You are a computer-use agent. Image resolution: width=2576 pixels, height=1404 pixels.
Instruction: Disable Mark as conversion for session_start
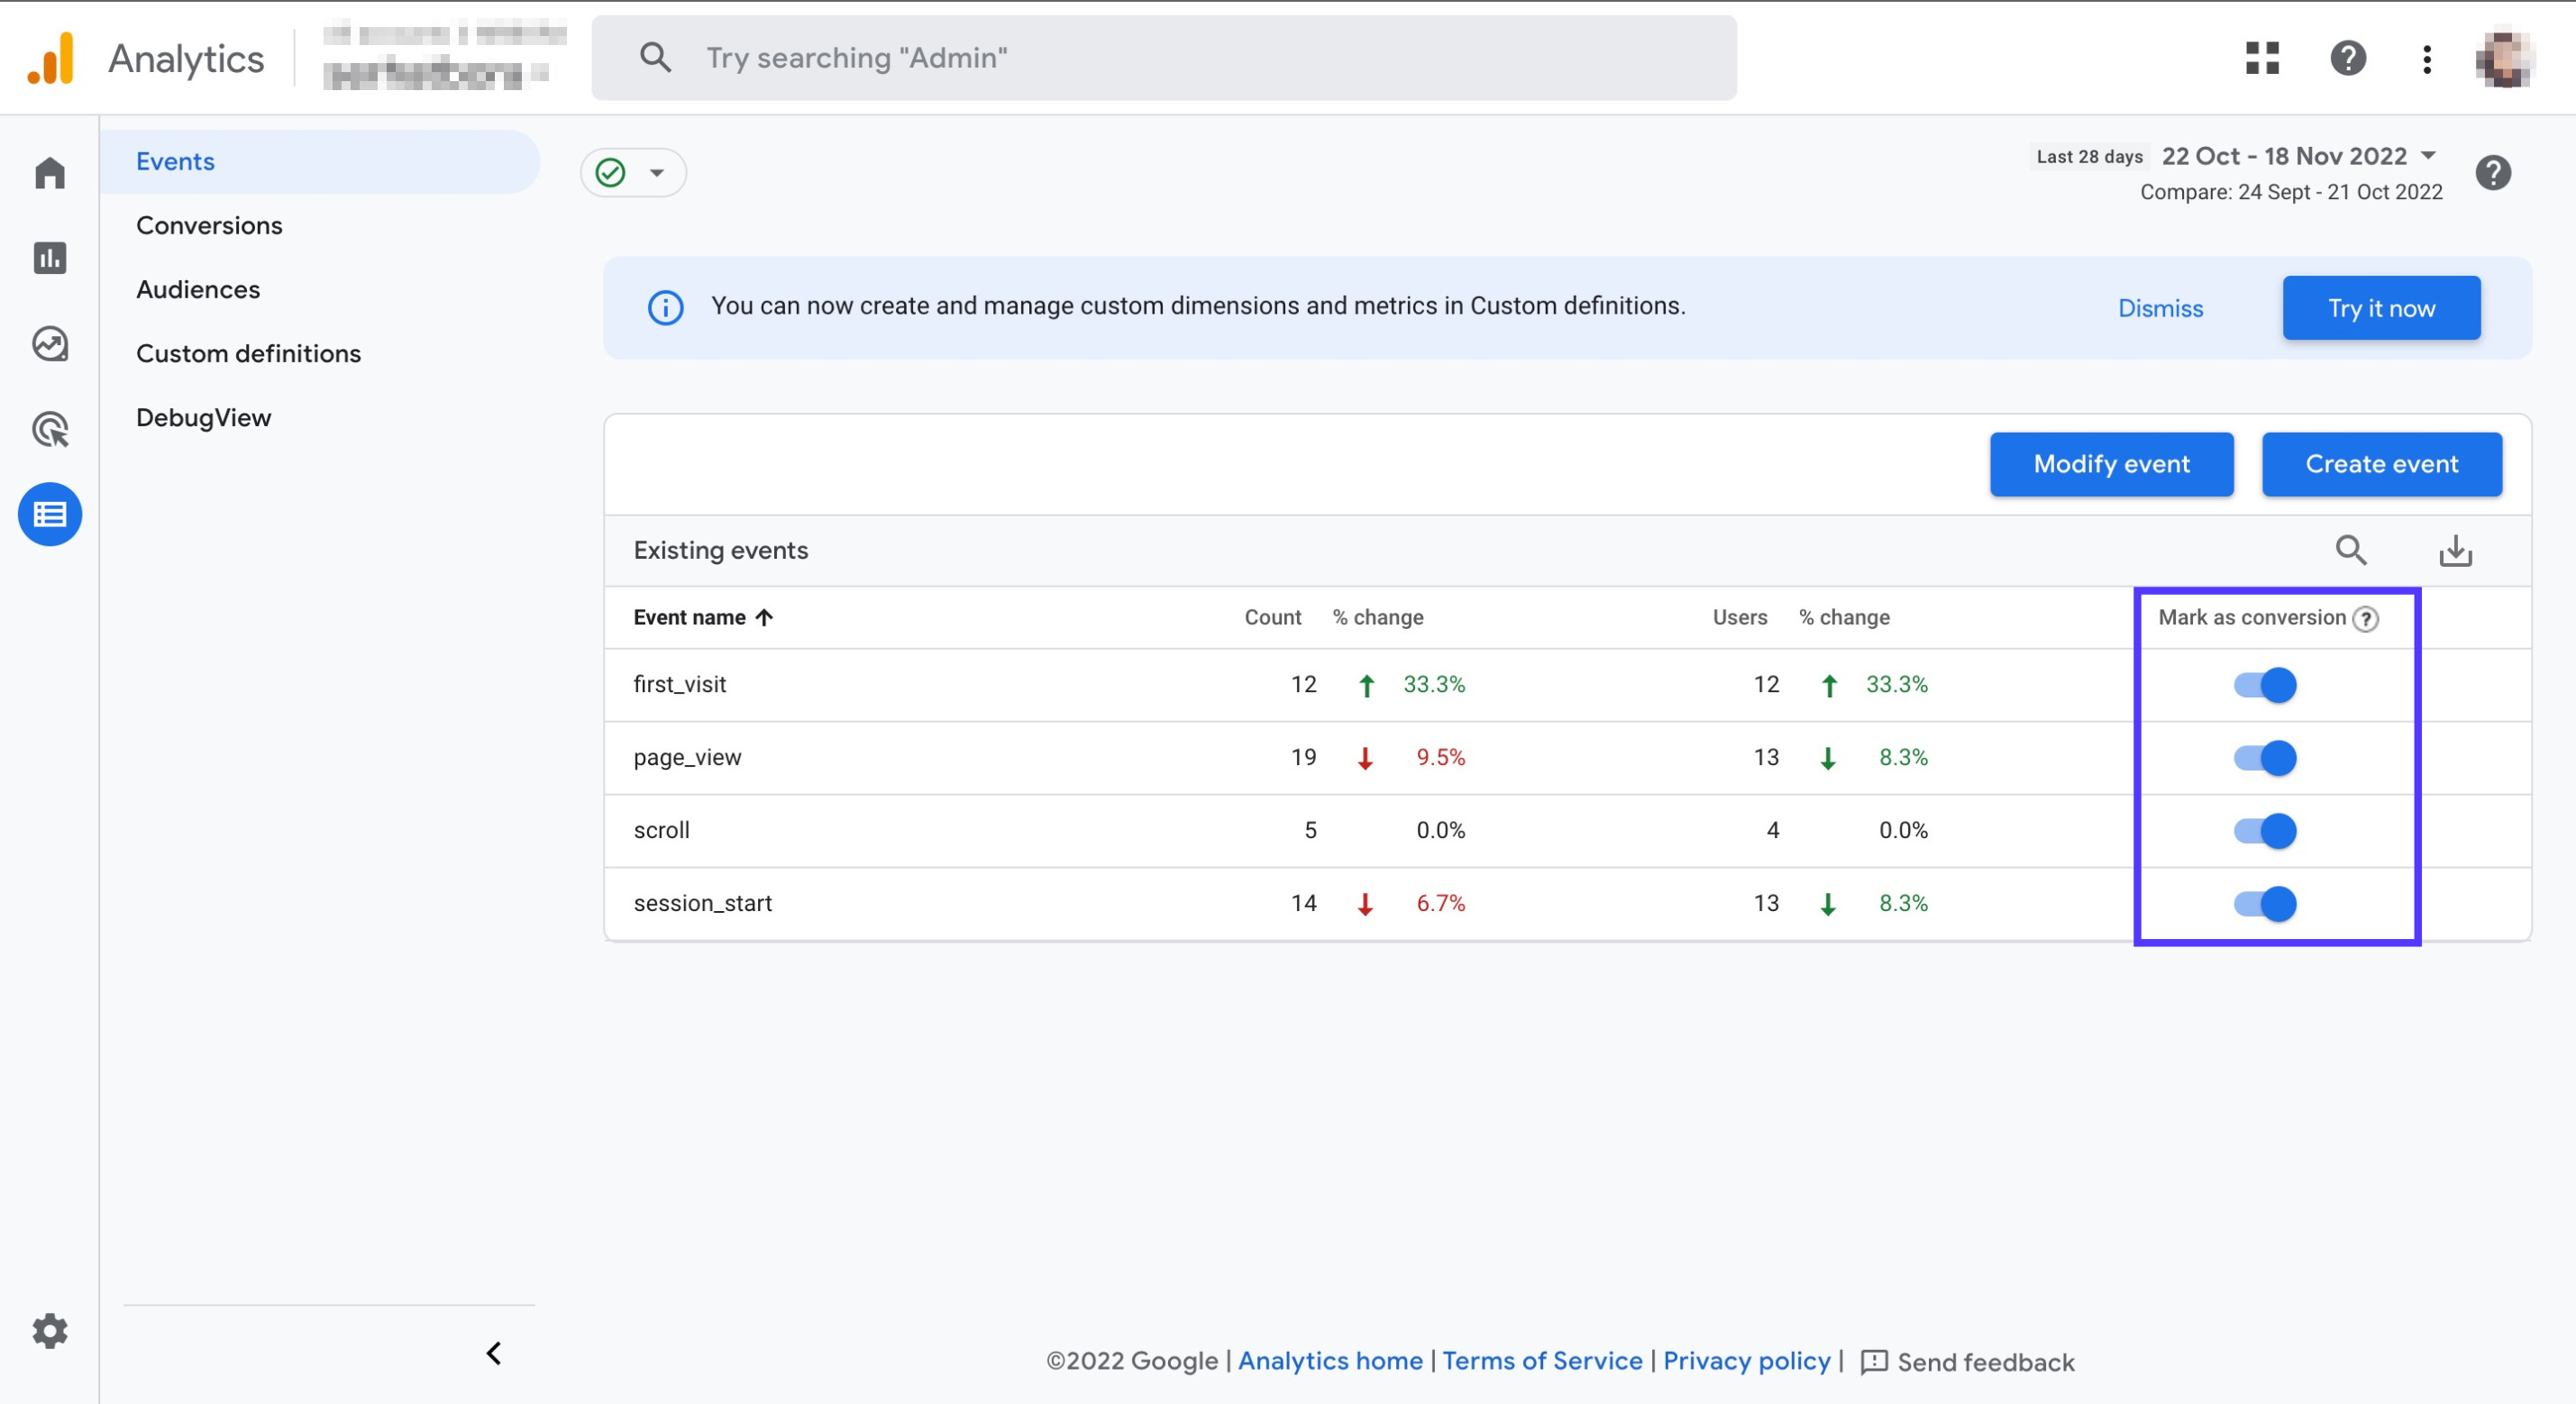(2265, 901)
